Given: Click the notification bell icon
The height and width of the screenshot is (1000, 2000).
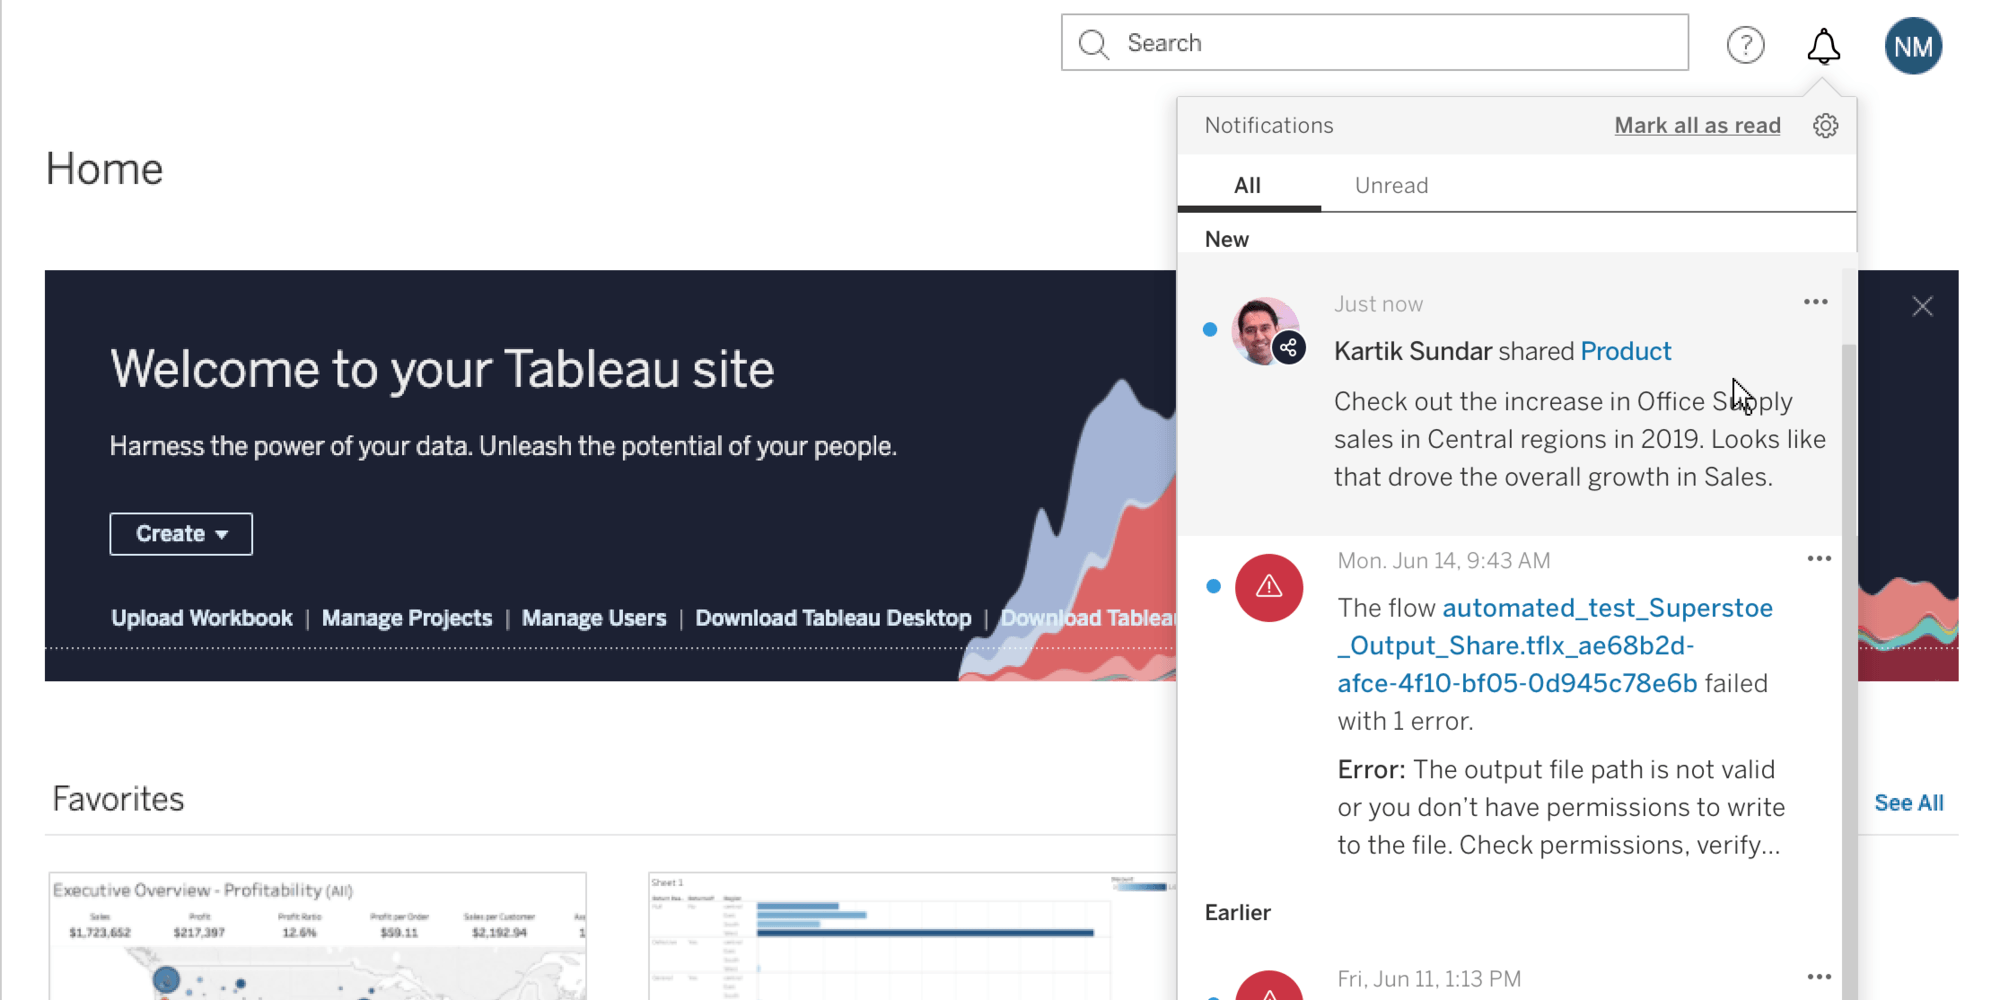Looking at the screenshot, I should 1823,45.
